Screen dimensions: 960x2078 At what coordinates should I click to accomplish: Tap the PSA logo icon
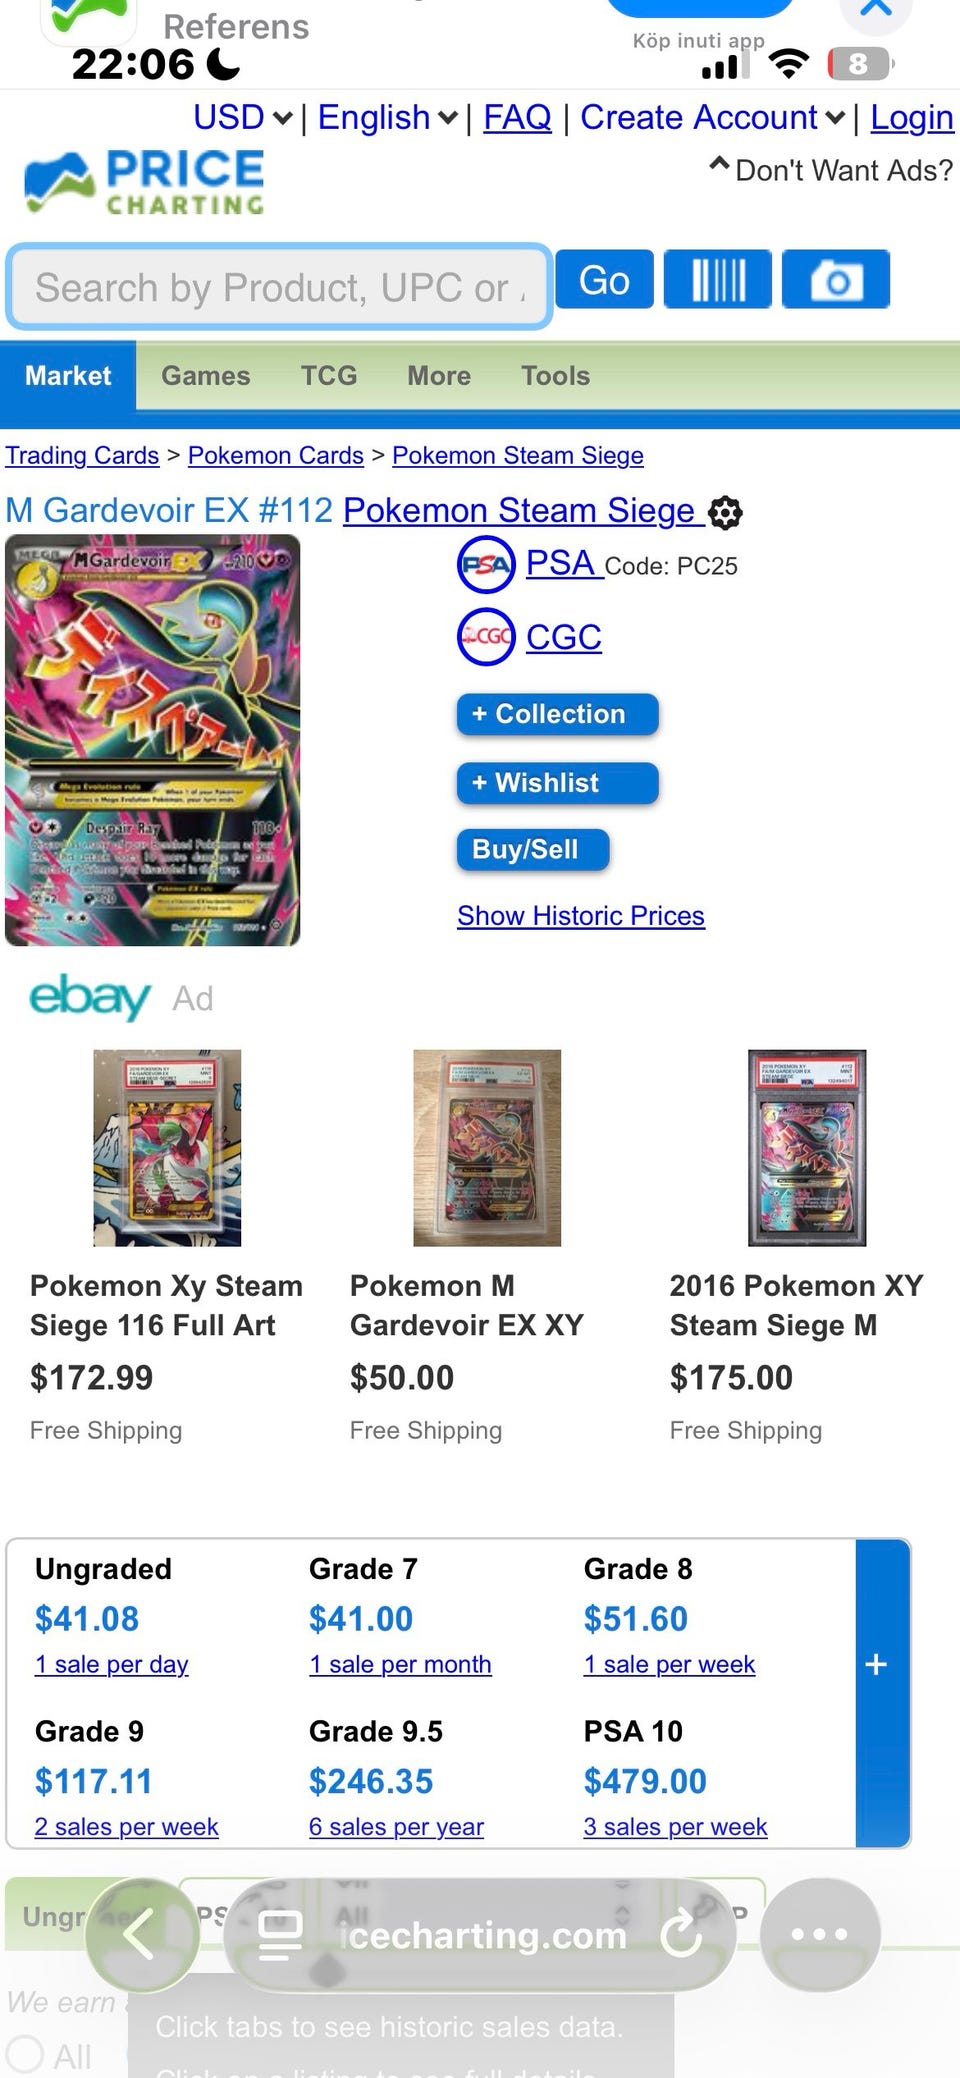click(485, 565)
